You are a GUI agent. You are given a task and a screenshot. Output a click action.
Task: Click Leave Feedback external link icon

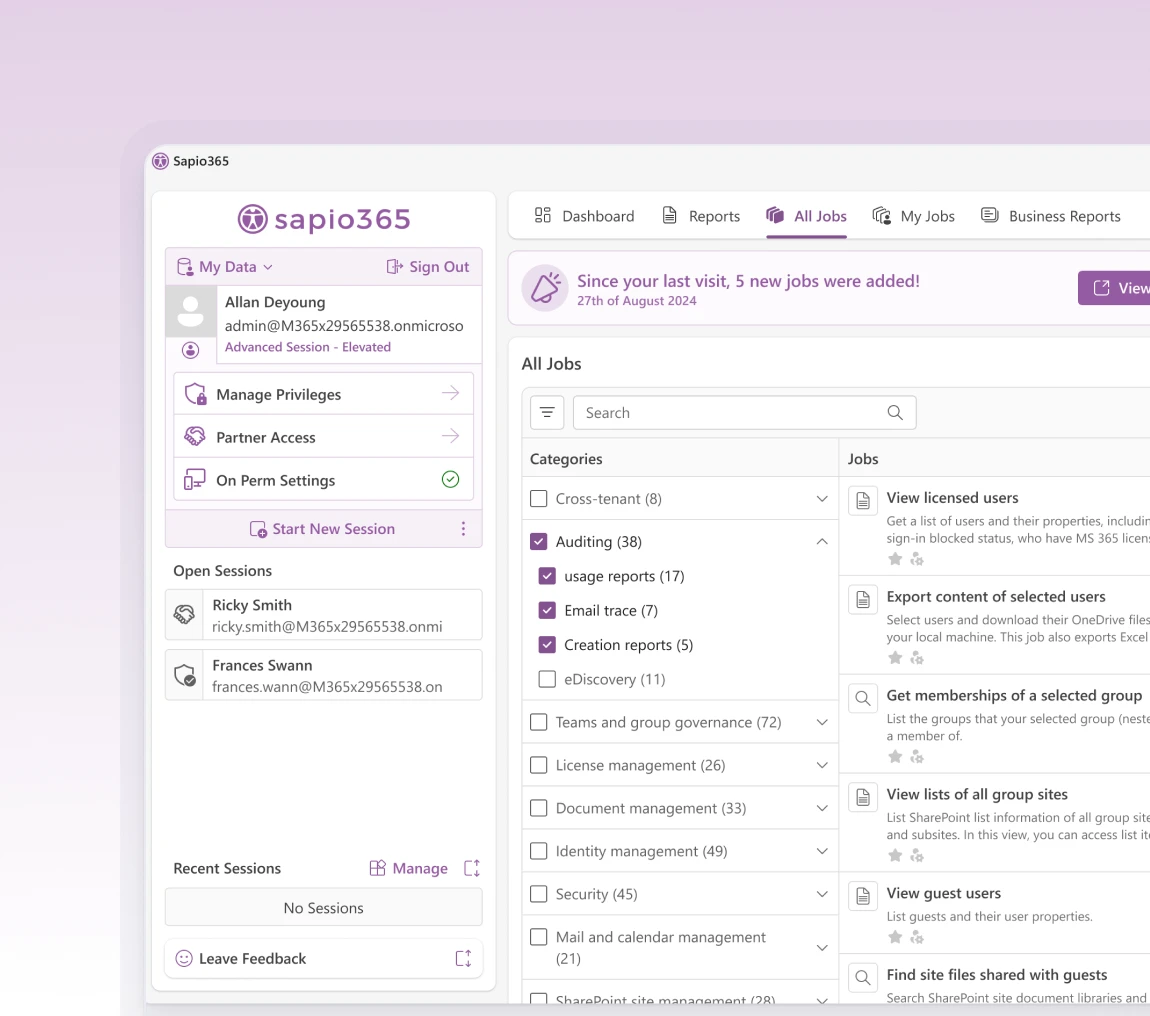(x=463, y=958)
